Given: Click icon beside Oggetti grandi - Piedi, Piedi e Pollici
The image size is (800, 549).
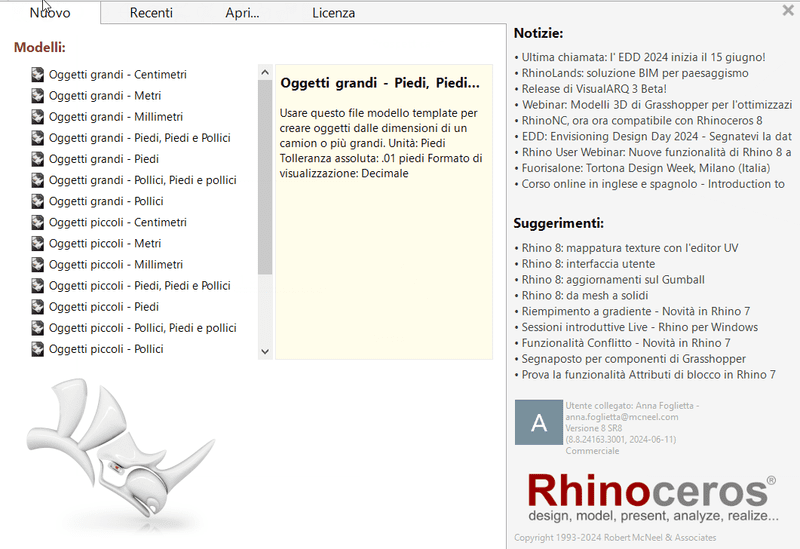Looking at the screenshot, I should [37, 138].
